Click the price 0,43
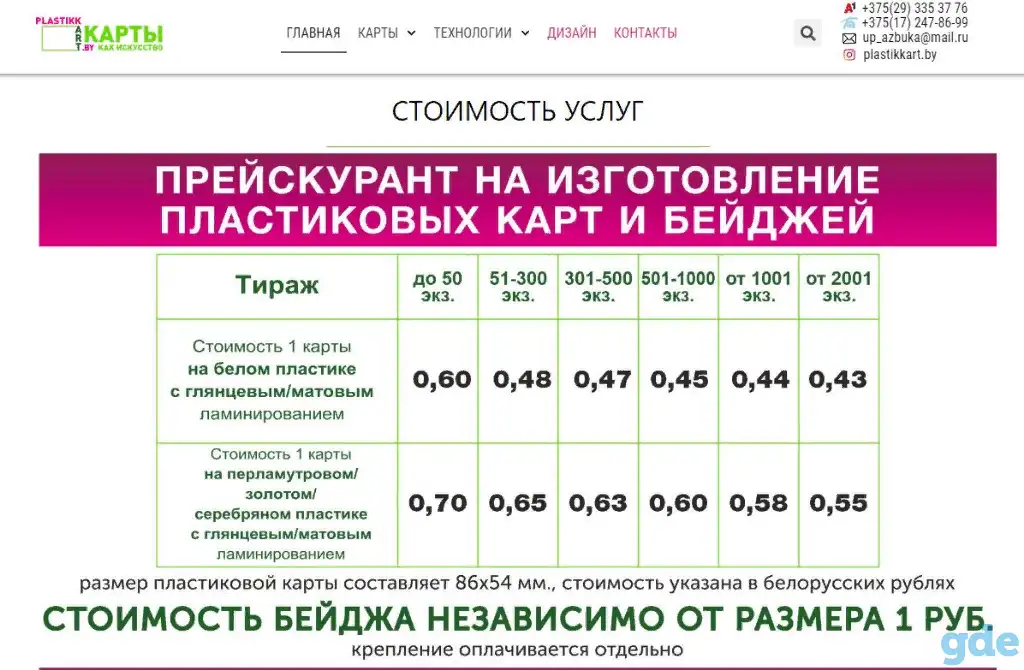Viewport: 1024px width, 670px height. coord(838,379)
